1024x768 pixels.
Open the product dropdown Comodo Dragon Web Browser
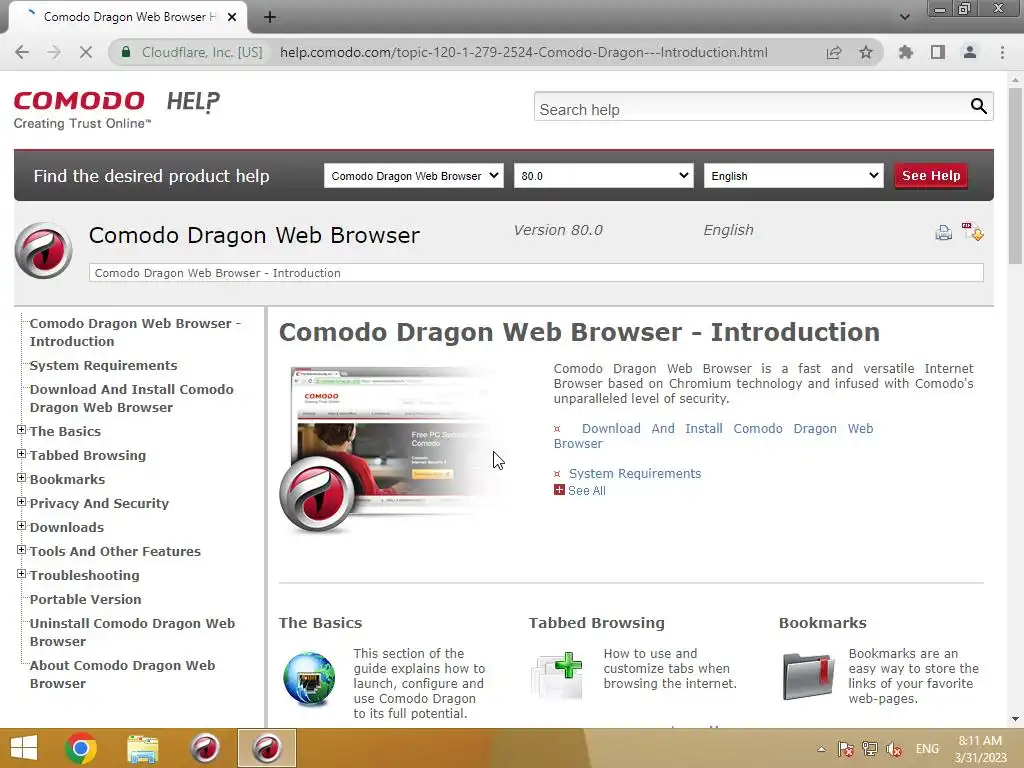[x=414, y=176]
